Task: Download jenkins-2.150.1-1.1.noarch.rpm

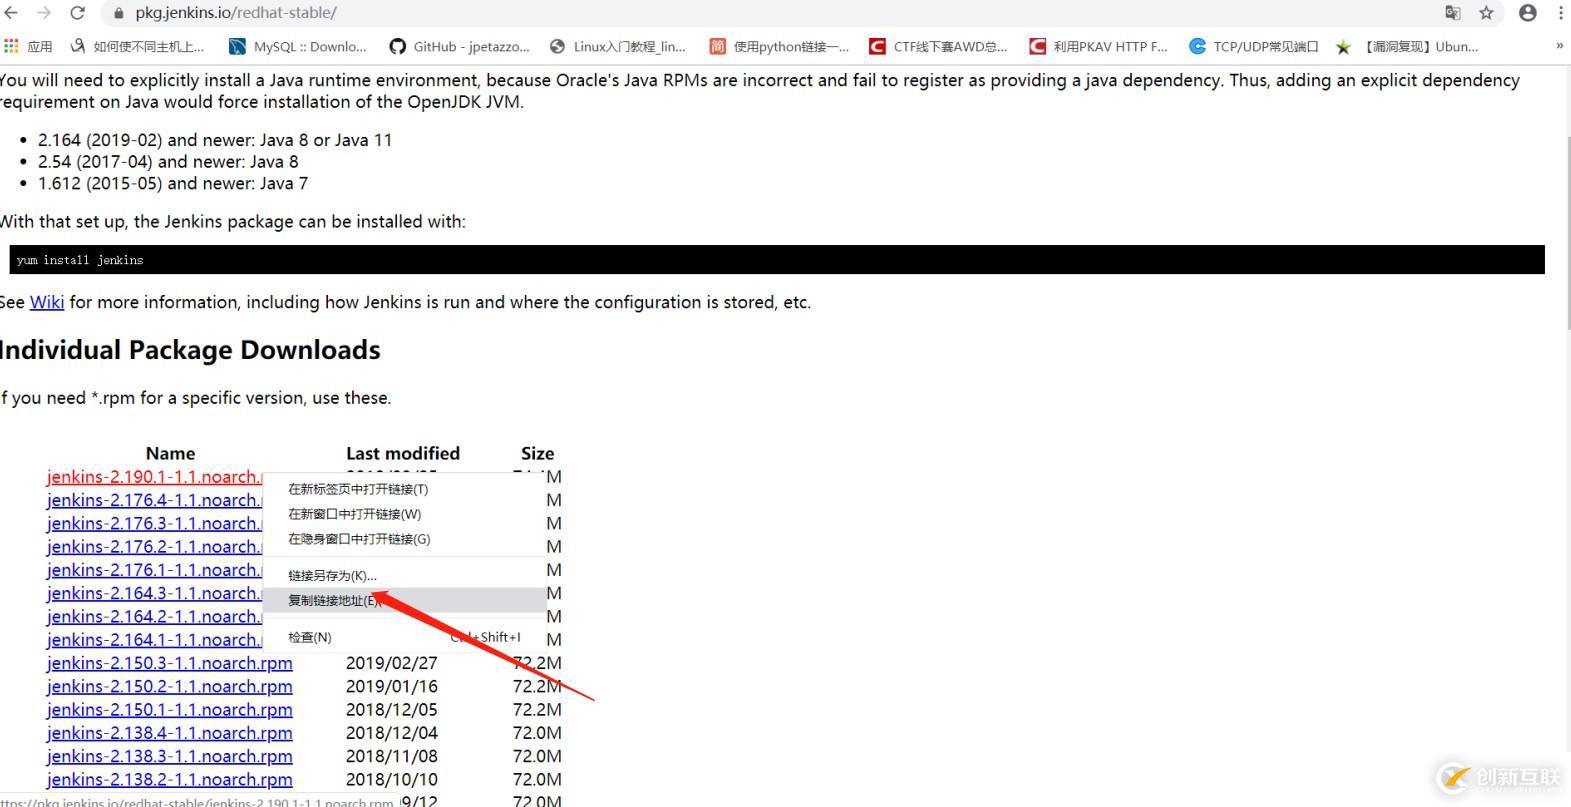Action: tap(170, 710)
